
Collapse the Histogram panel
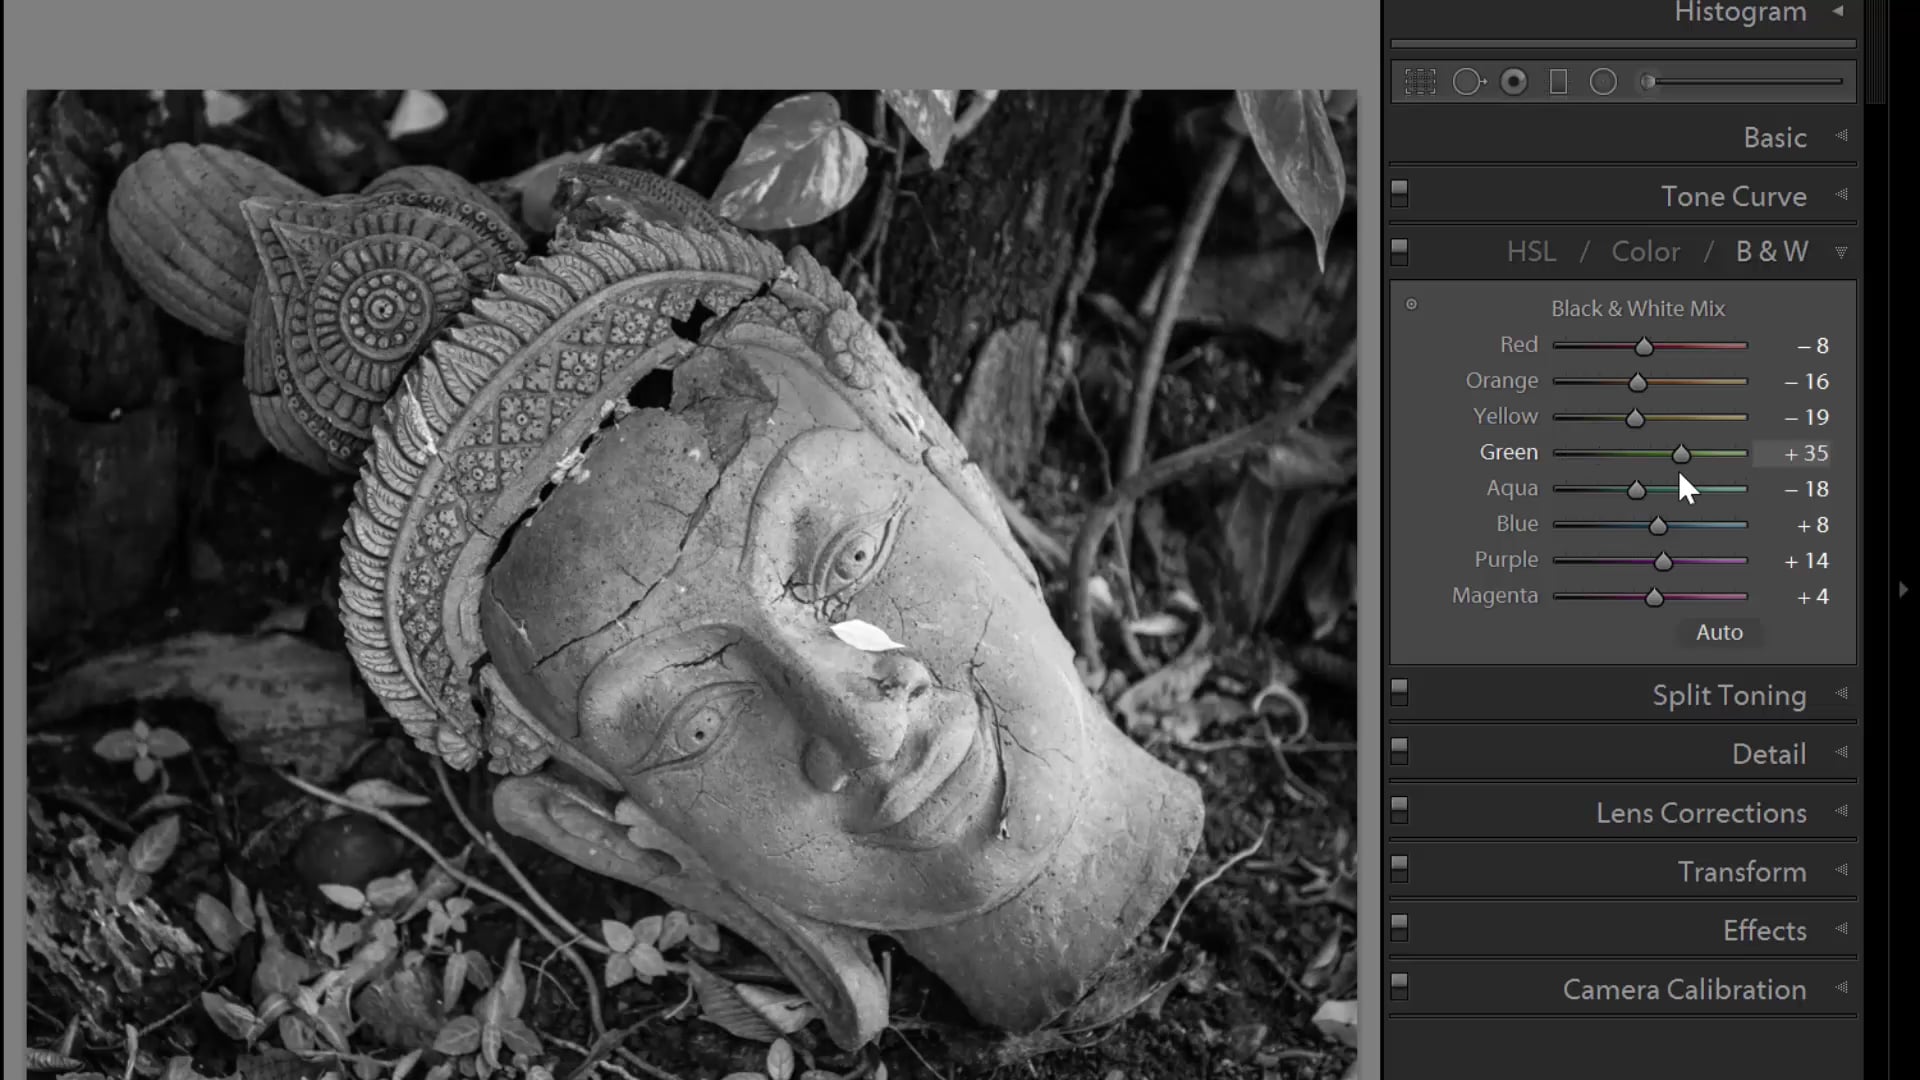[1838, 11]
